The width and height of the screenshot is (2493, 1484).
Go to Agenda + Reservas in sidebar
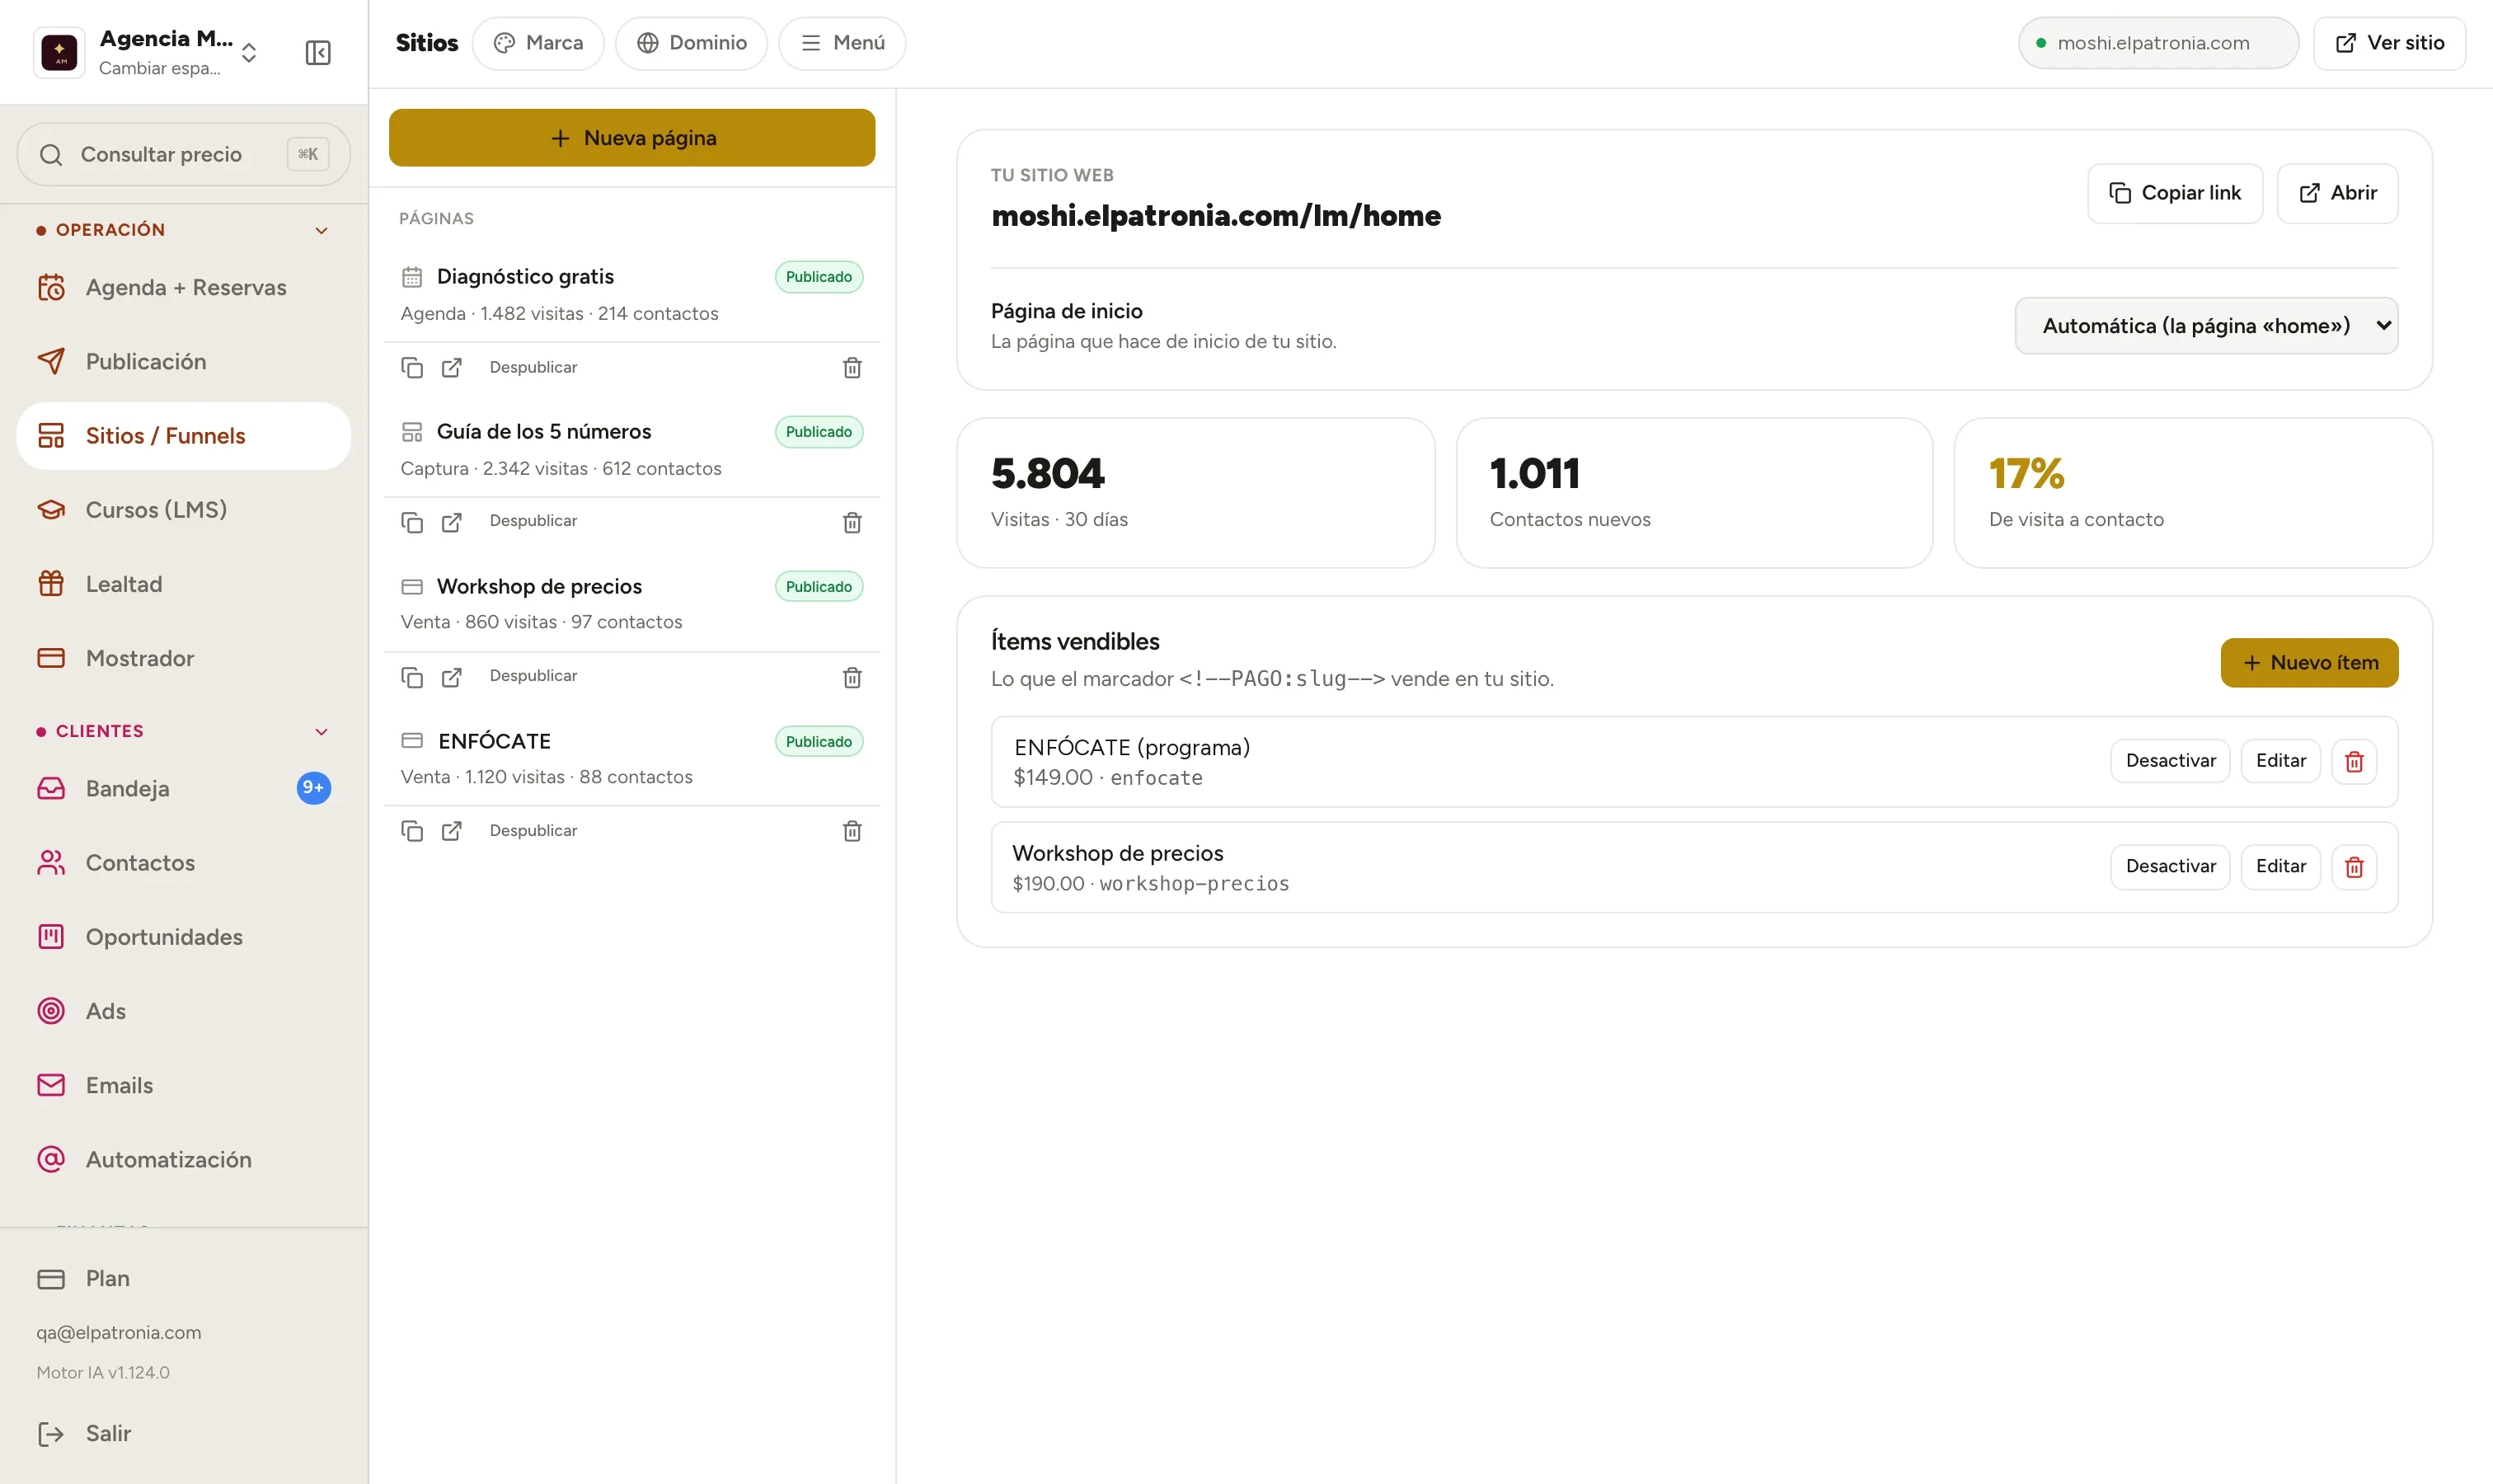[x=184, y=288]
